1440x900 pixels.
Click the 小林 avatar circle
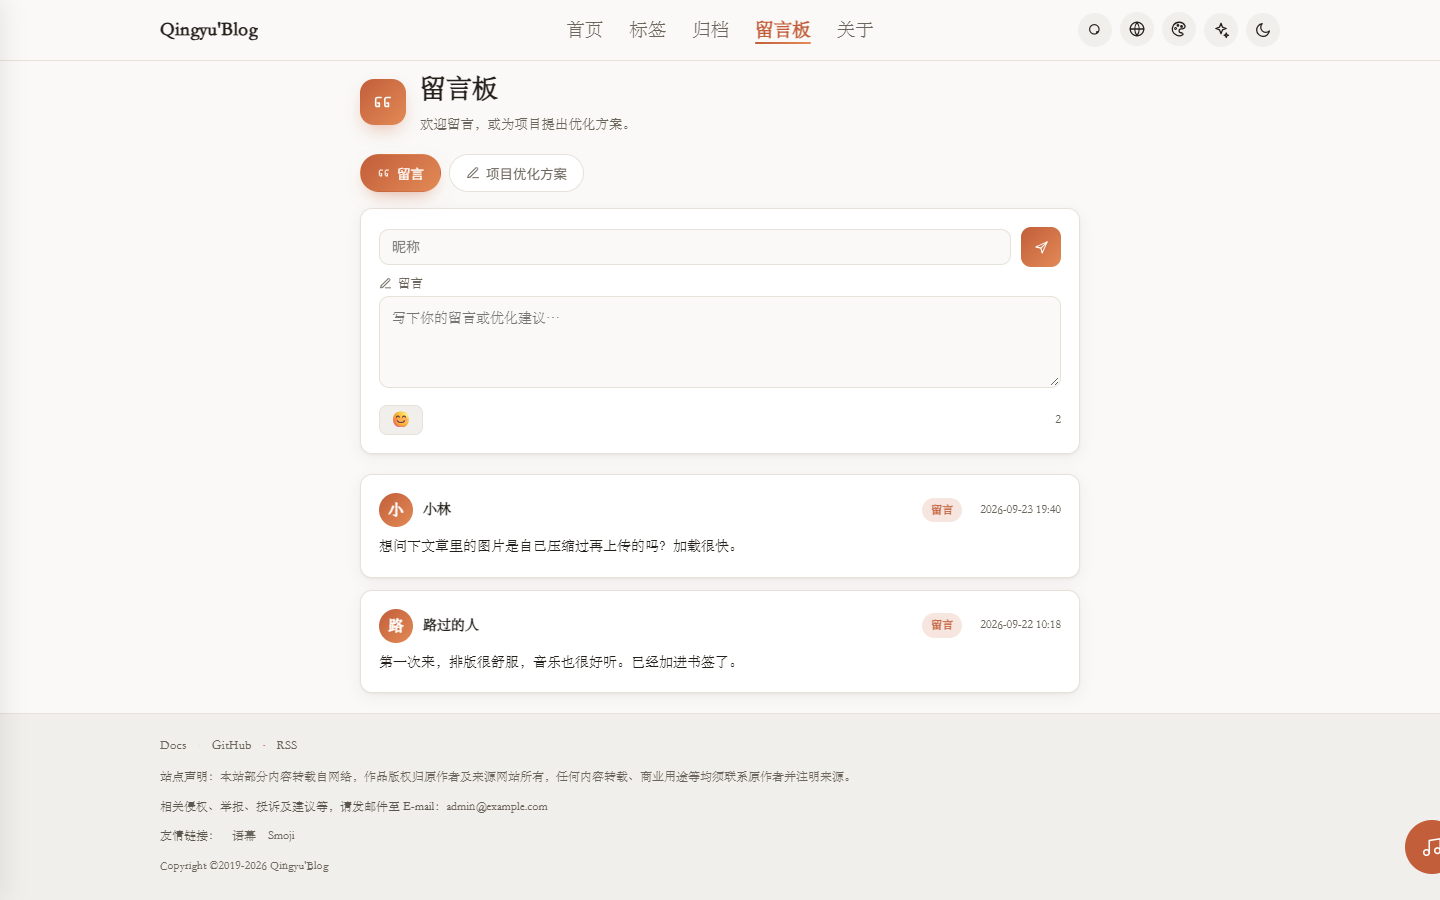[396, 510]
